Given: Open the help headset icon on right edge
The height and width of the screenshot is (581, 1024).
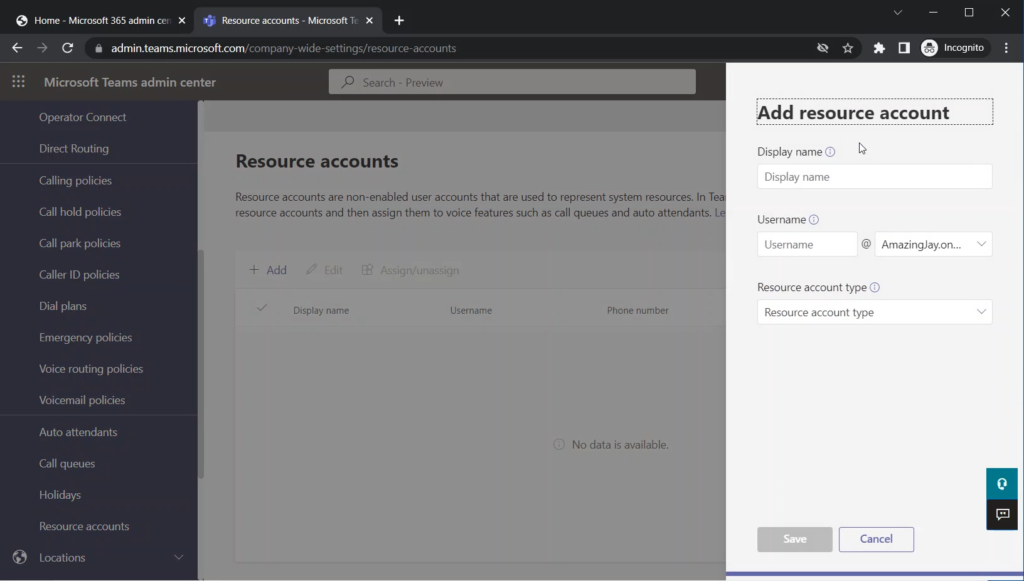Looking at the screenshot, I should click(1001, 484).
